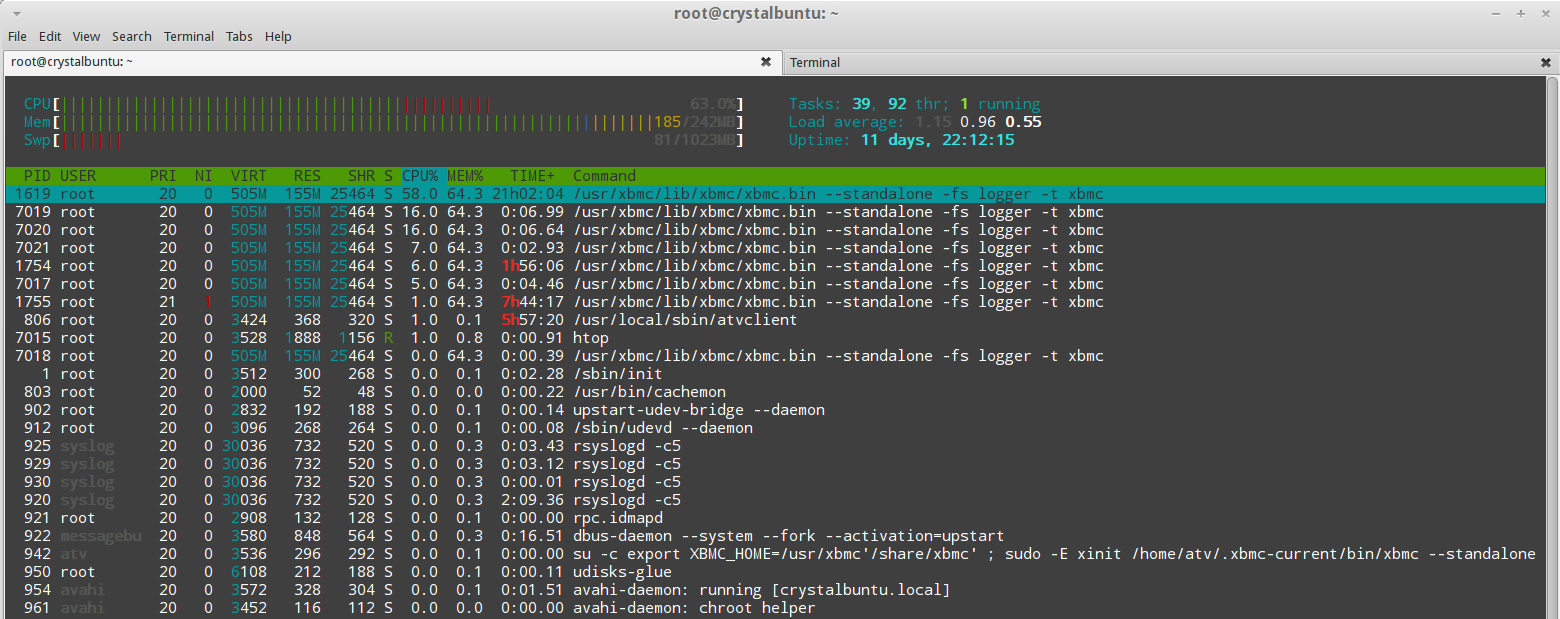
Task: Minimize the terminal window
Action: [1496, 14]
